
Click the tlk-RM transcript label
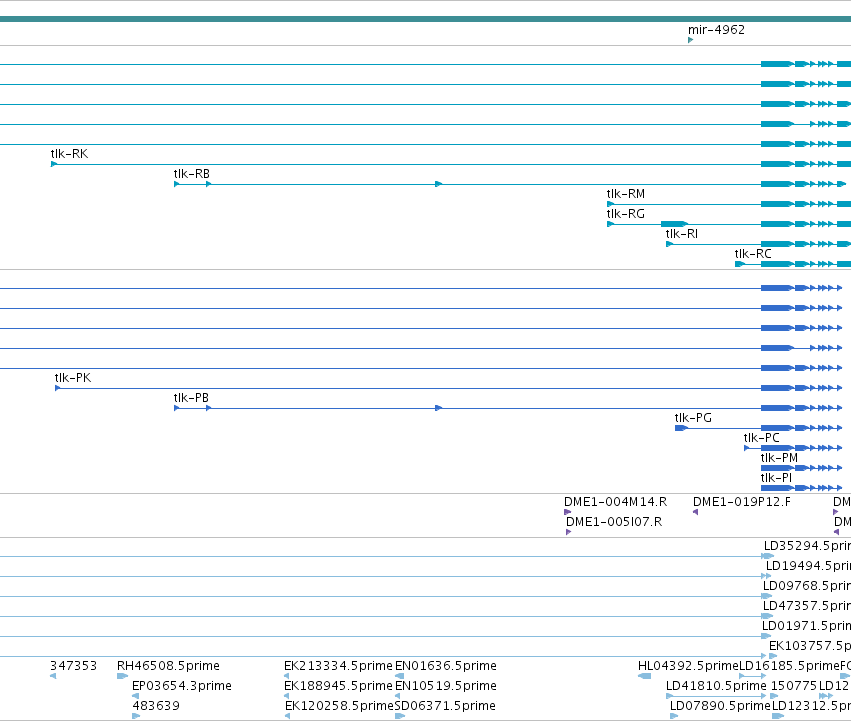(625, 194)
